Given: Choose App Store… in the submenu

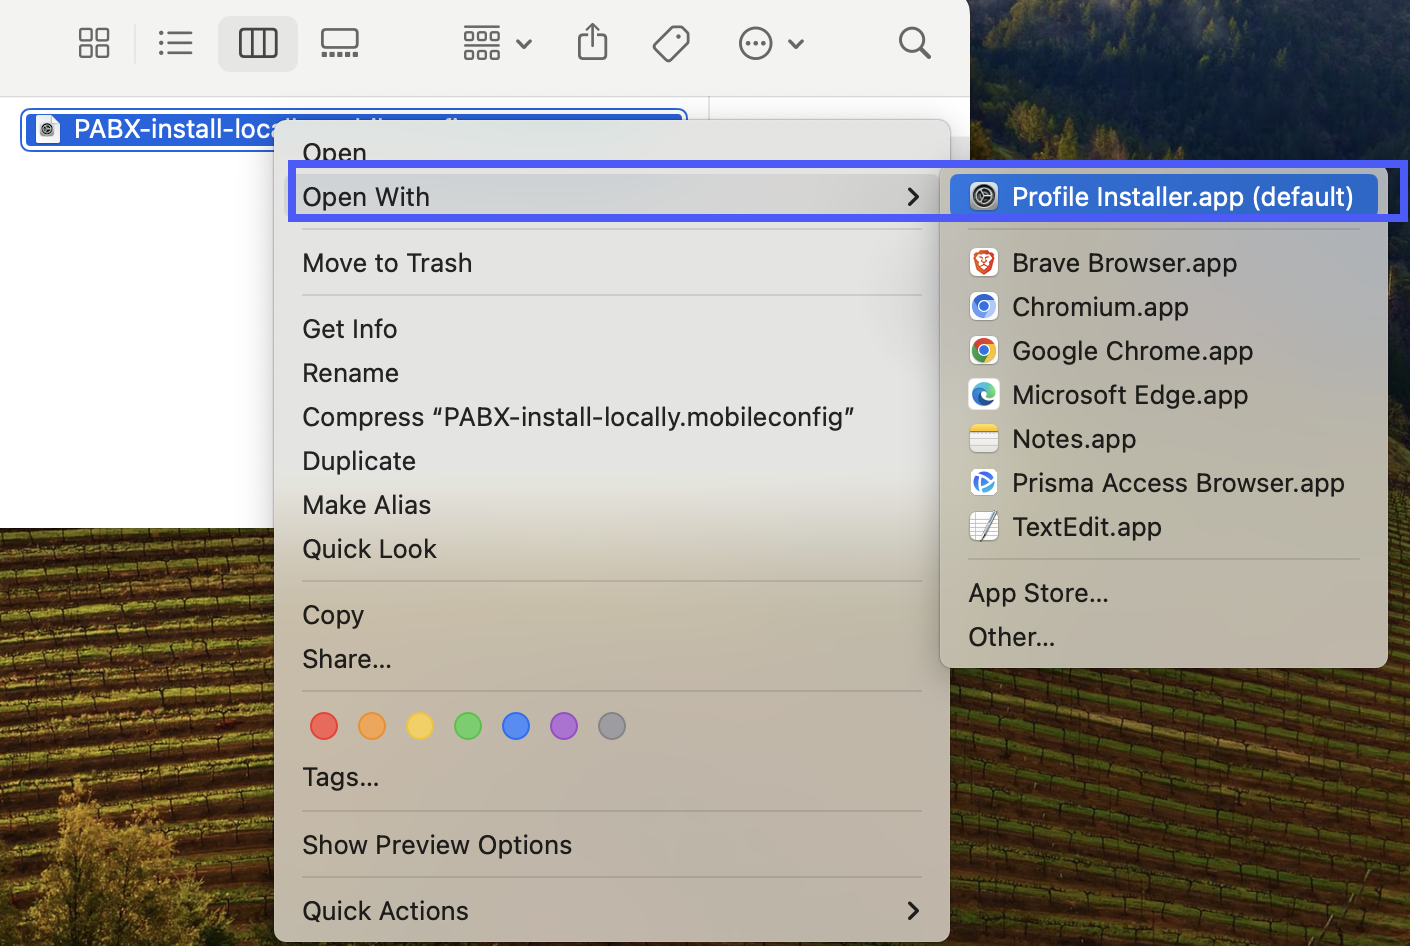Looking at the screenshot, I should [x=1164, y=593].
